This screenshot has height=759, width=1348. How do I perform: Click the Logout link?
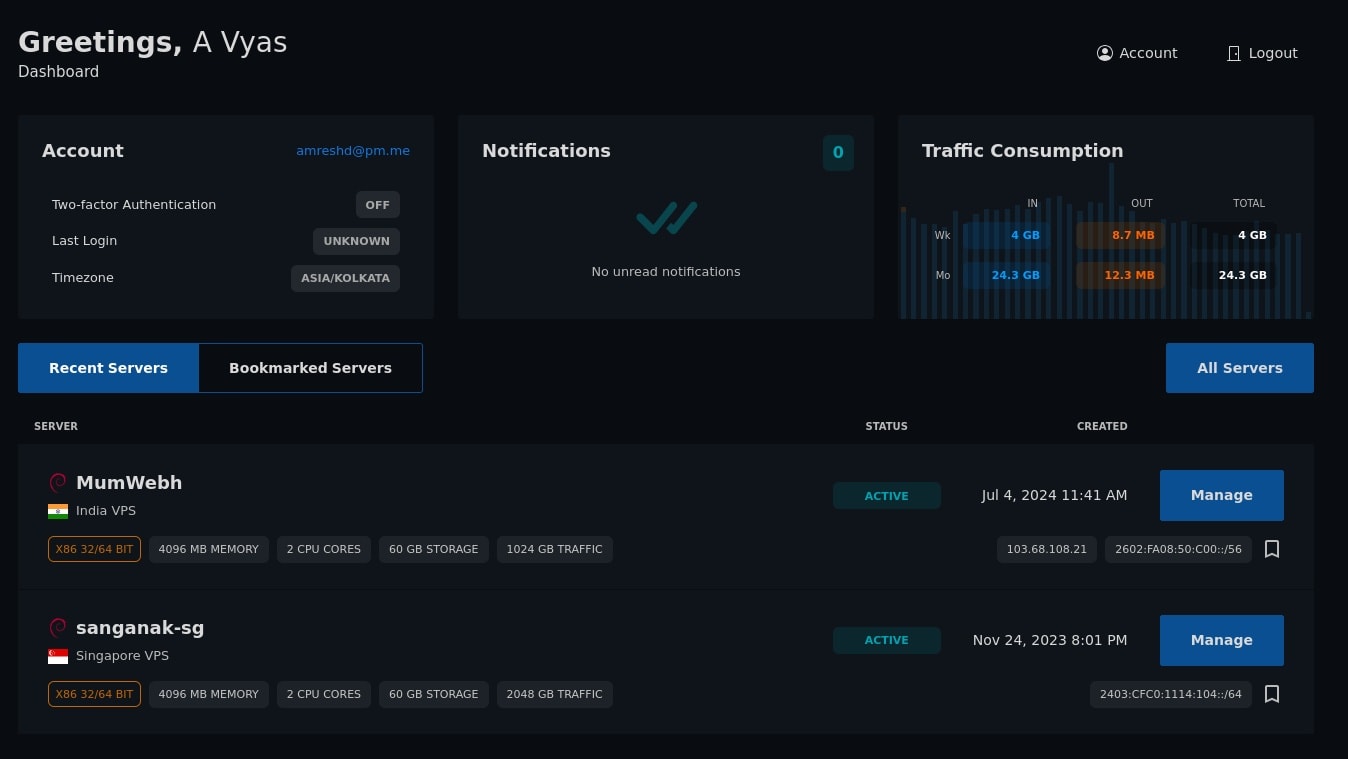[x=1262, y=53]
